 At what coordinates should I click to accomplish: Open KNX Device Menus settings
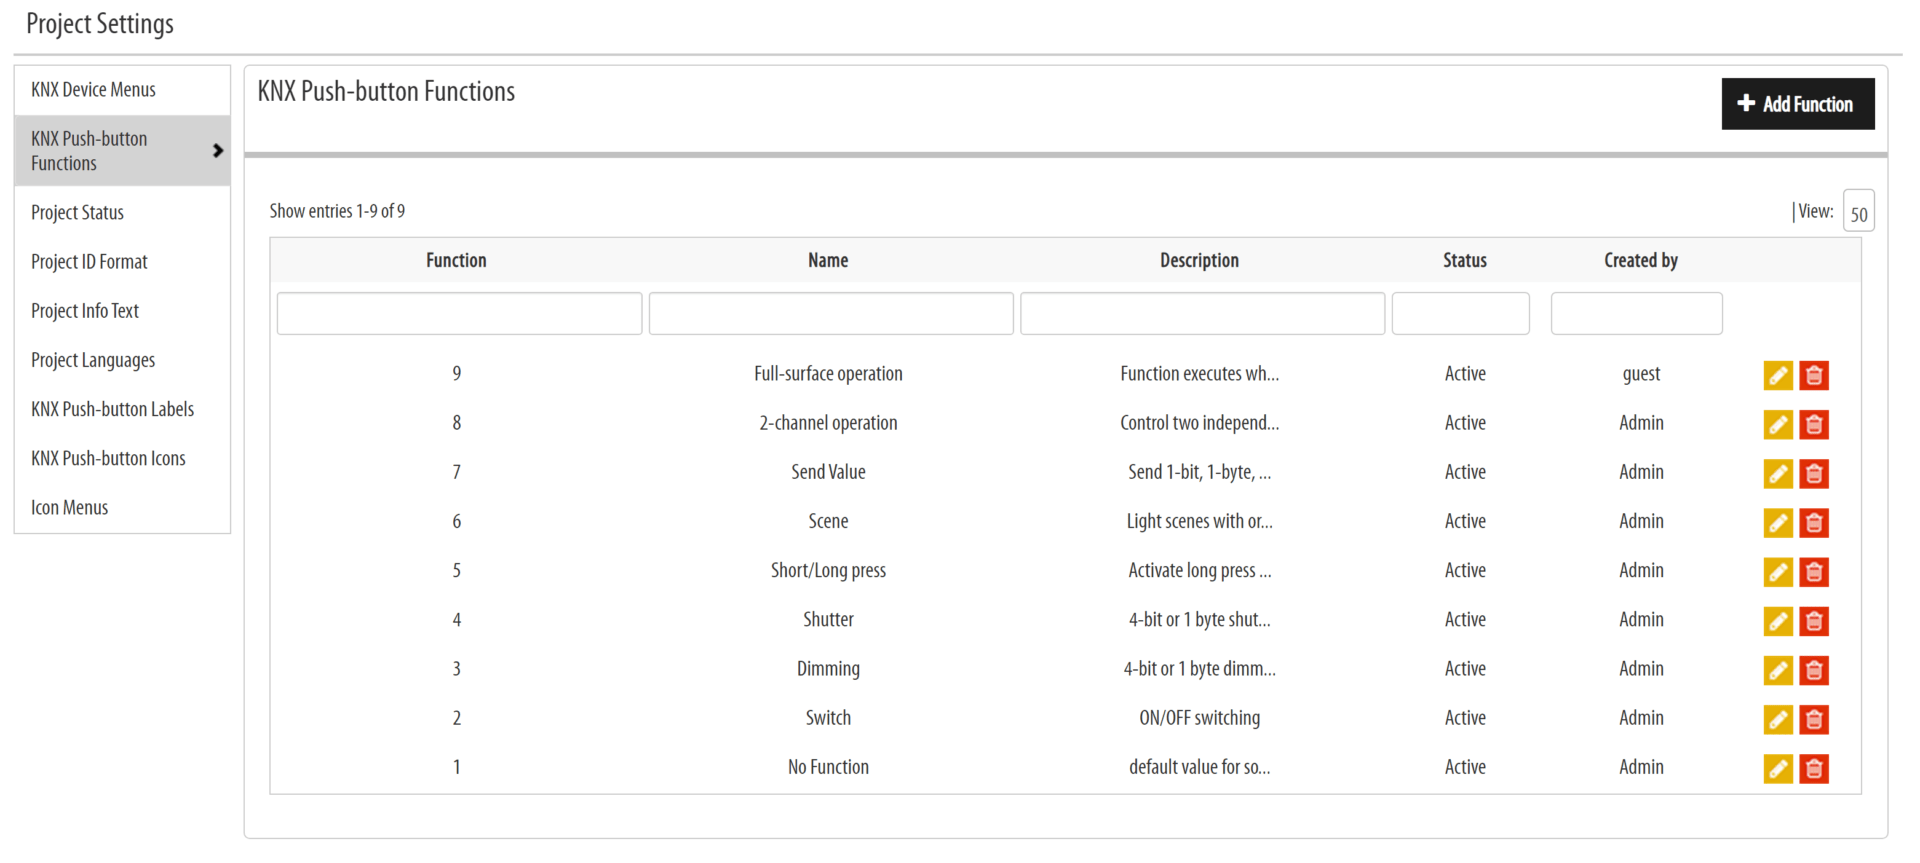pyautogui.click(x=122, y=90)
